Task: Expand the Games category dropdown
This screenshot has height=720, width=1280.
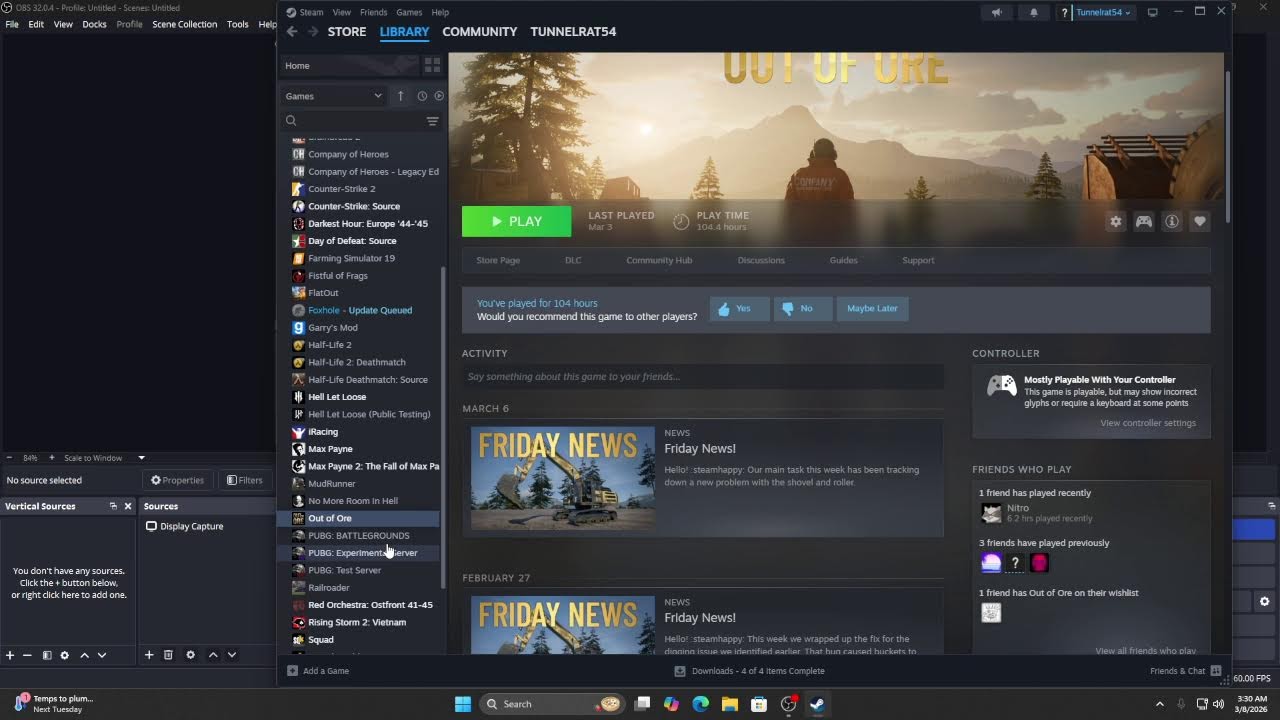Action: pyautogui.click(x=333, y=96)
